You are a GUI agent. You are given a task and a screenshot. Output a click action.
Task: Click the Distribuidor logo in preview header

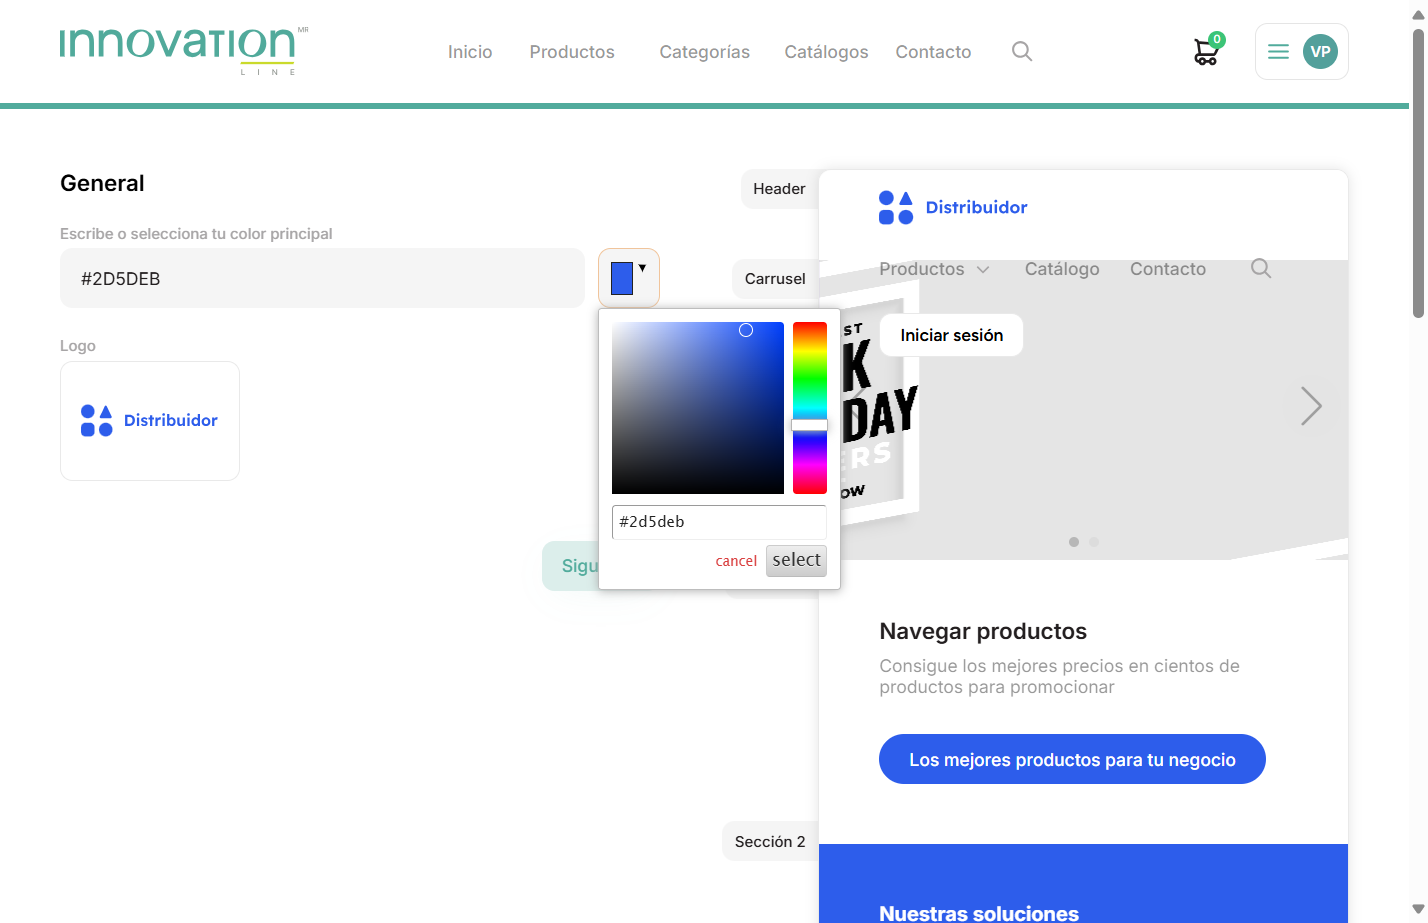(953, 207)
